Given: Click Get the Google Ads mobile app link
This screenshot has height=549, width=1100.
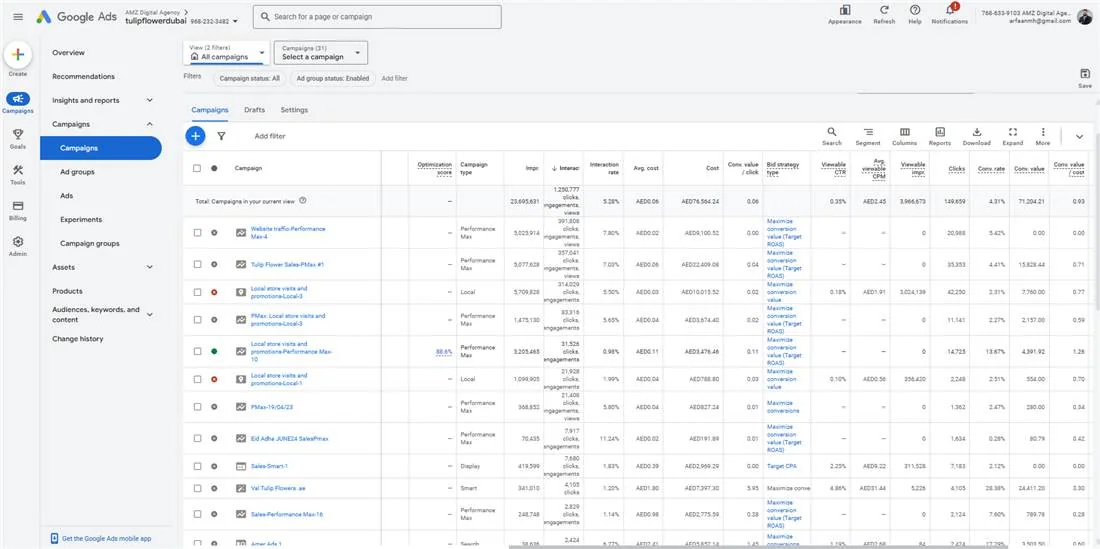Looking at the screenshot, I should click(107, 538).
